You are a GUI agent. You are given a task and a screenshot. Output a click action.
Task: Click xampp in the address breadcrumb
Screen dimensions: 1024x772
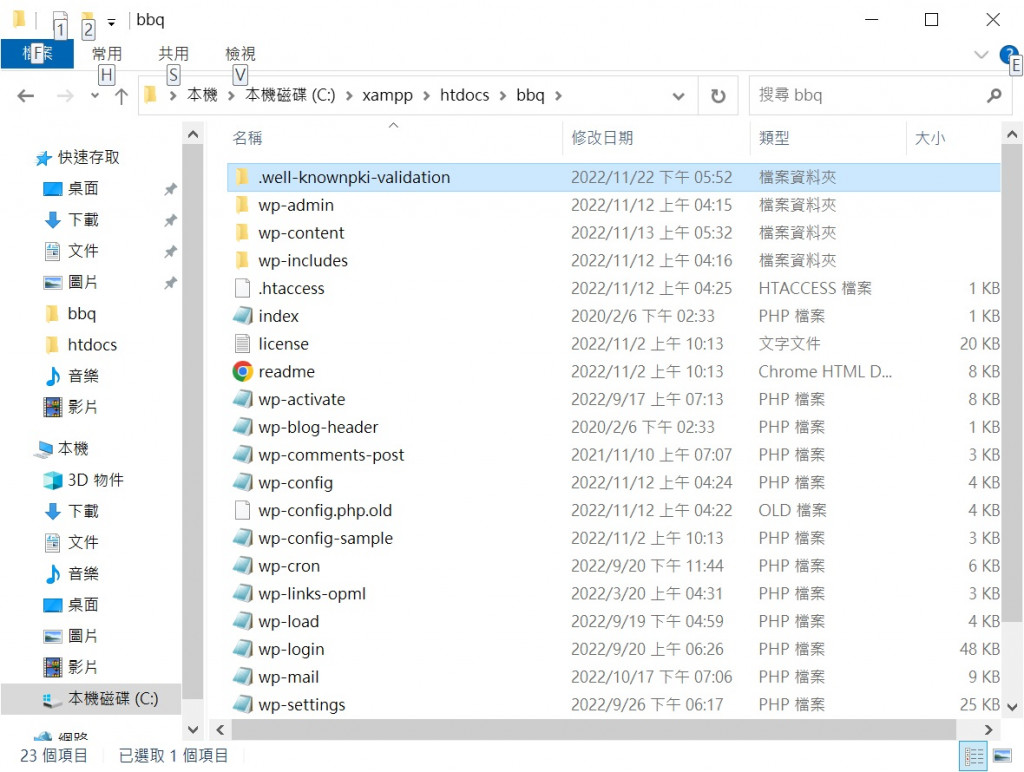(x=387, y=95)
